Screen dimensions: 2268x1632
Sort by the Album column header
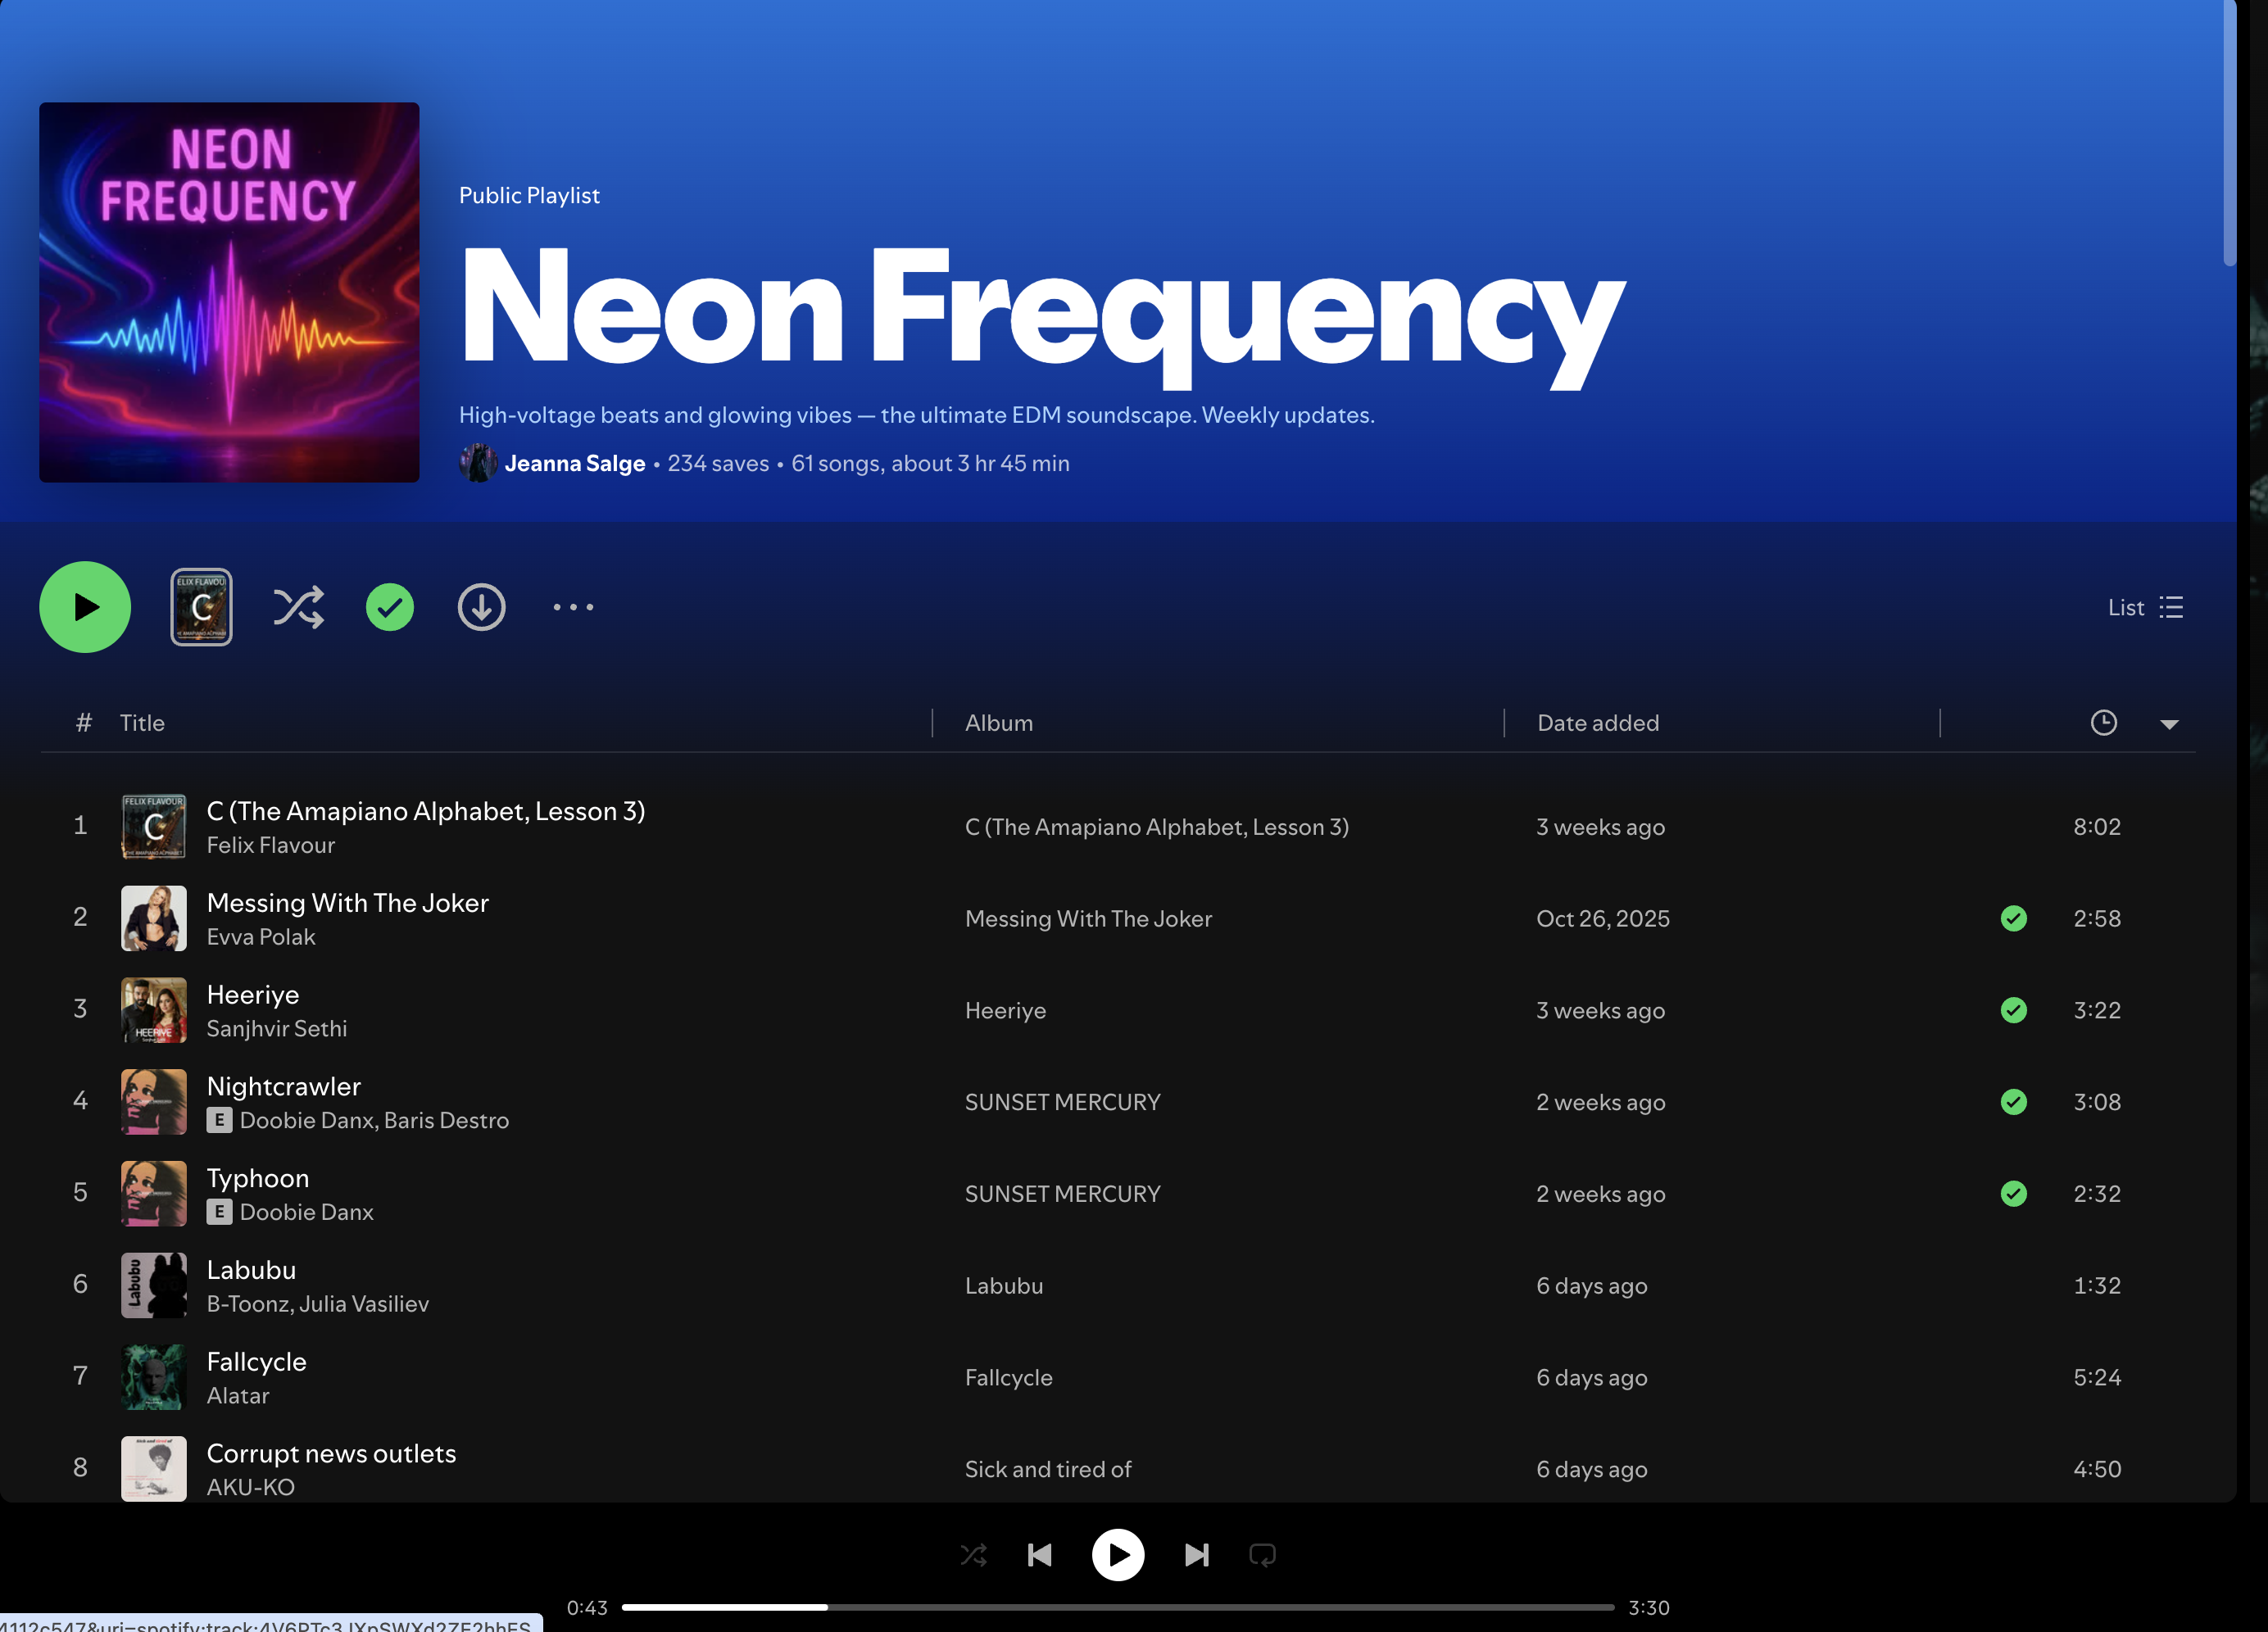(998, 723)
